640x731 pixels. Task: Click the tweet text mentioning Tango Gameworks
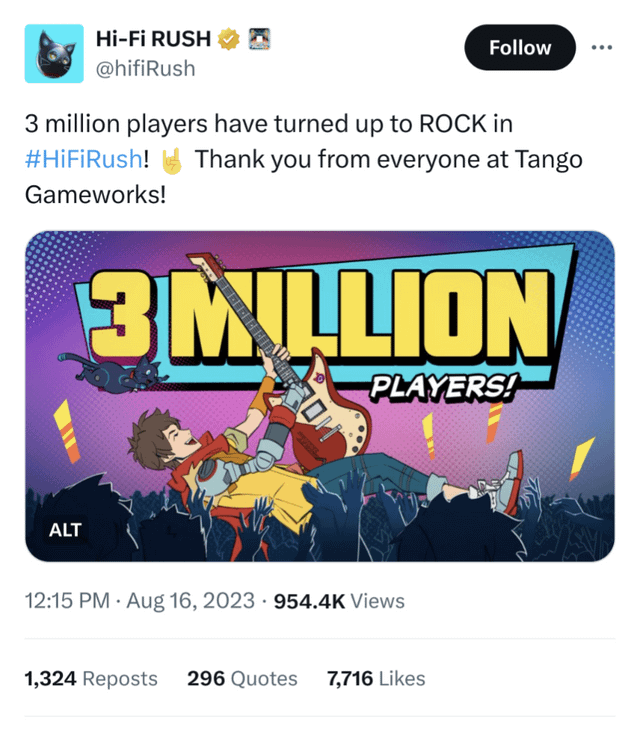coord(303,159)
